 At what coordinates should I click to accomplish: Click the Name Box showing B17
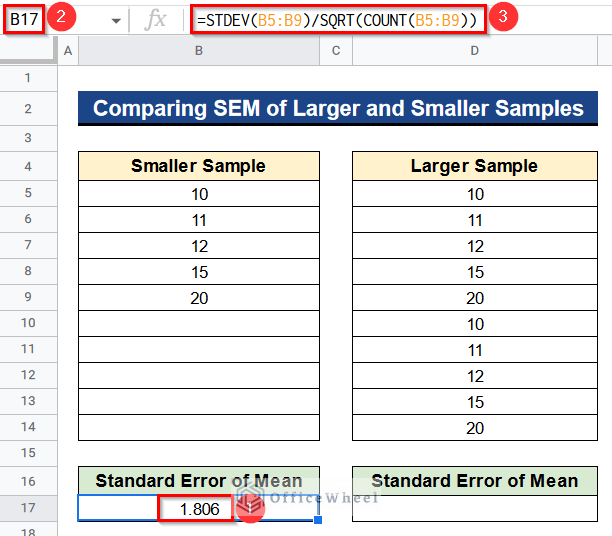[24, 19]
